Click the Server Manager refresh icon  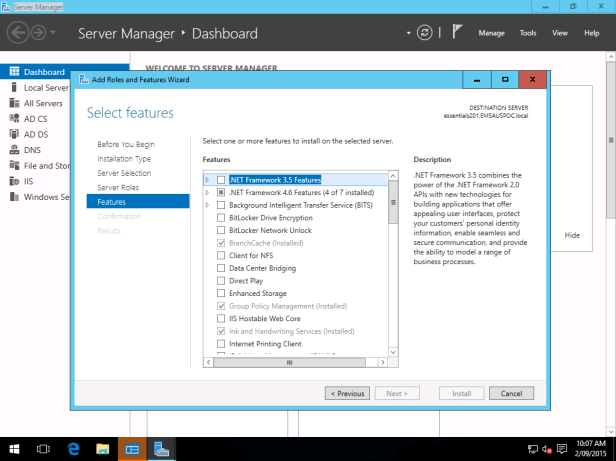coord(426,33)
